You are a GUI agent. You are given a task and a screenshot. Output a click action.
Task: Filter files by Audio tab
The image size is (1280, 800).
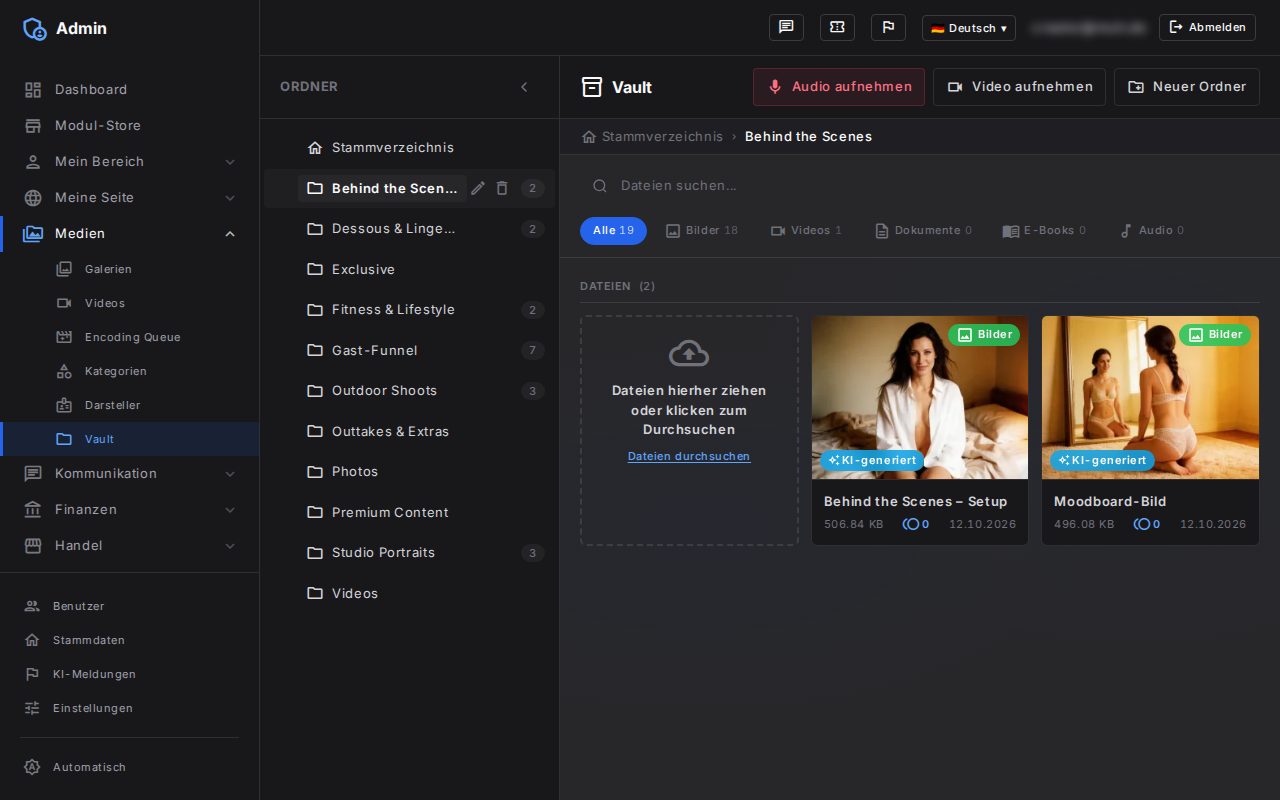(1151, 231)
